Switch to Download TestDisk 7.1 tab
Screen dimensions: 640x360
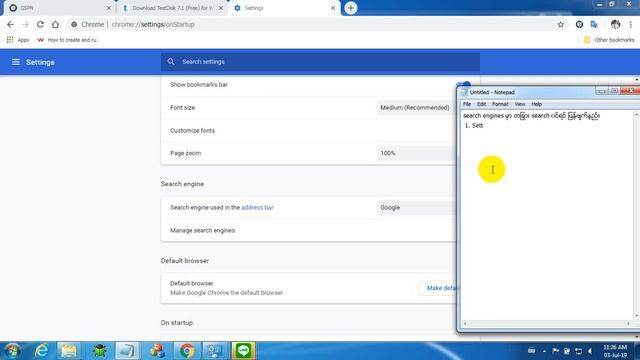171,8
